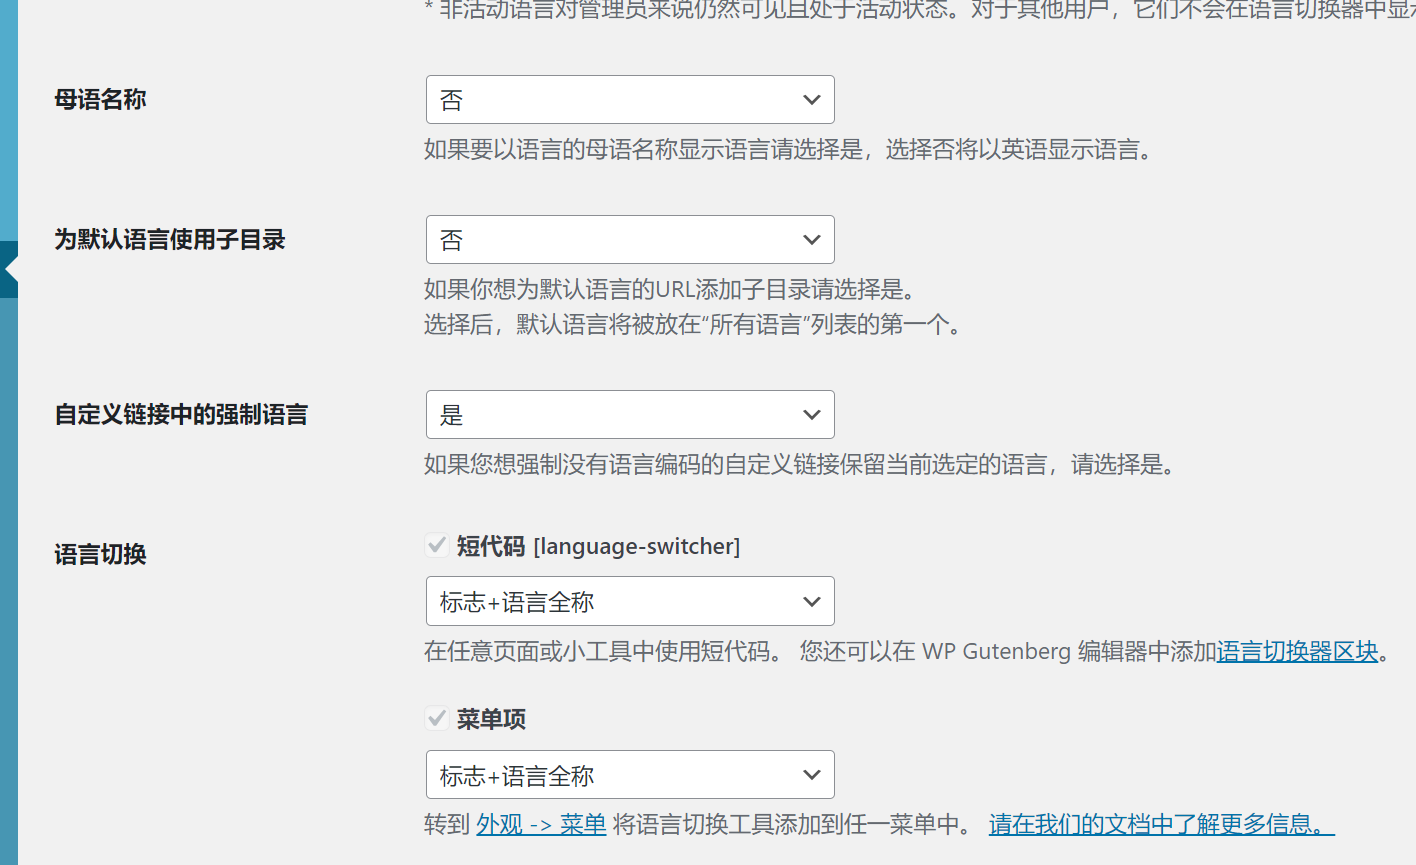The height and width of the screenshot is (865, 1416).
Task: Click the grey checkmark beside 菜单项
Action: click(437, 717)
